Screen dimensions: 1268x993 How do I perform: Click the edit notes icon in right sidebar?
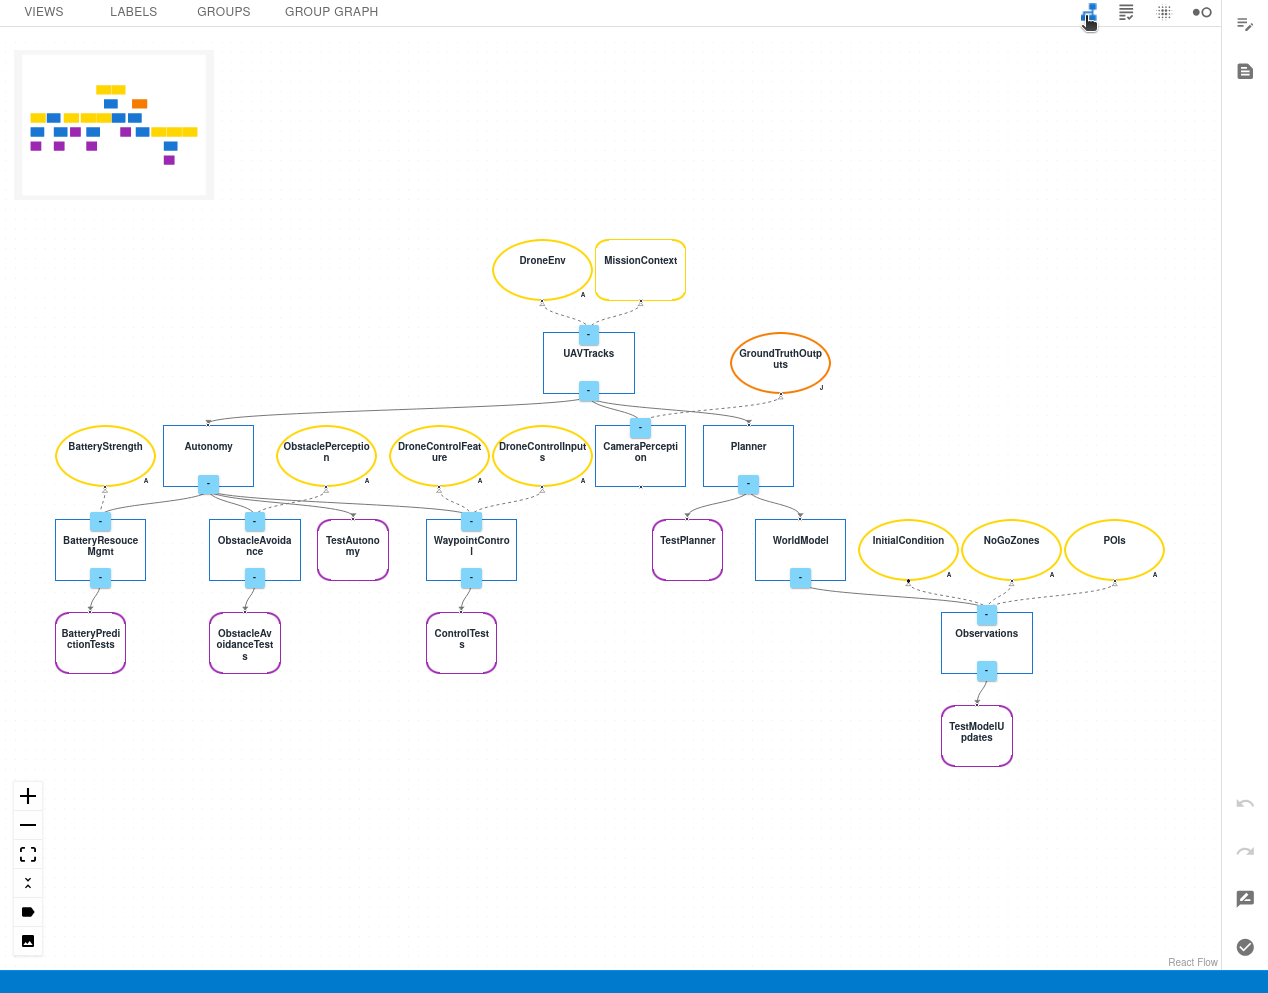(x=1245, y=24)
